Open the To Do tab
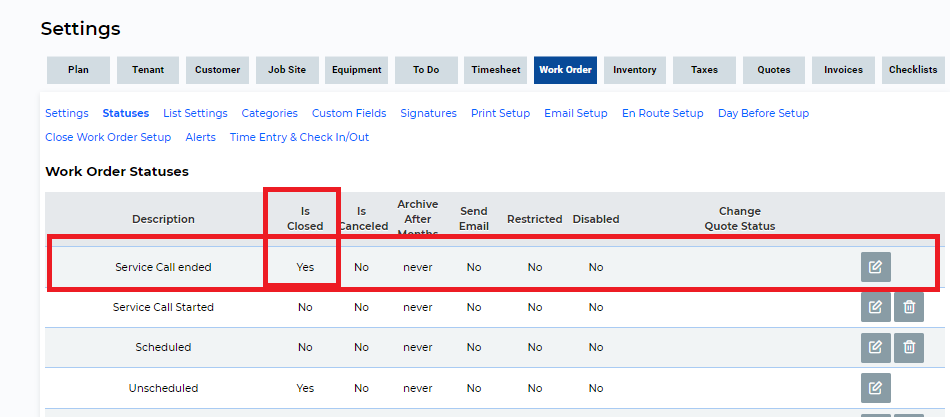Image resolution: width=950 pixels, height=417 pixels. pos(426,70)
